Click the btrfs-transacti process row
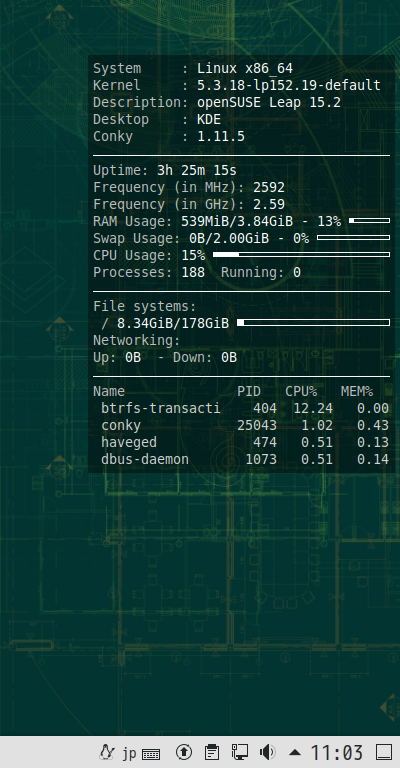The width and height of the screenshot is (400, 768). click(x=245, y=408)
